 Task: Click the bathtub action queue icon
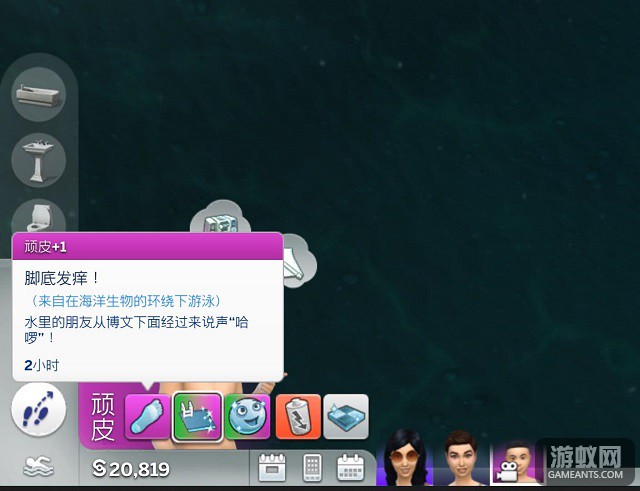38,94
